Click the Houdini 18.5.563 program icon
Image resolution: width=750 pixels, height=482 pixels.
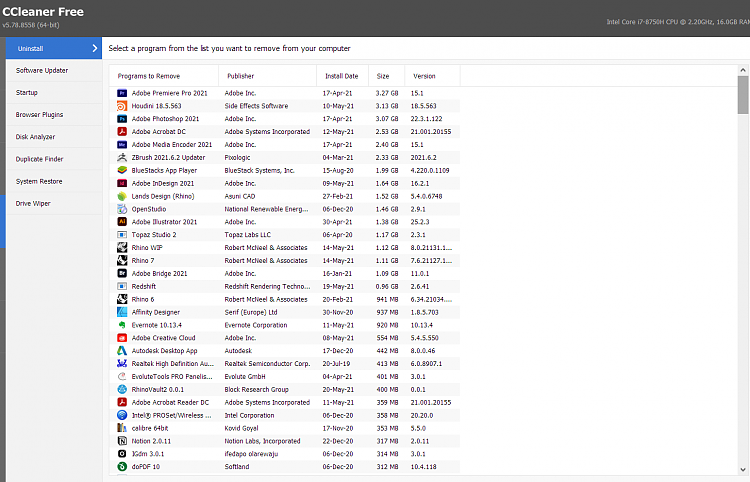(x=122, y=106)
